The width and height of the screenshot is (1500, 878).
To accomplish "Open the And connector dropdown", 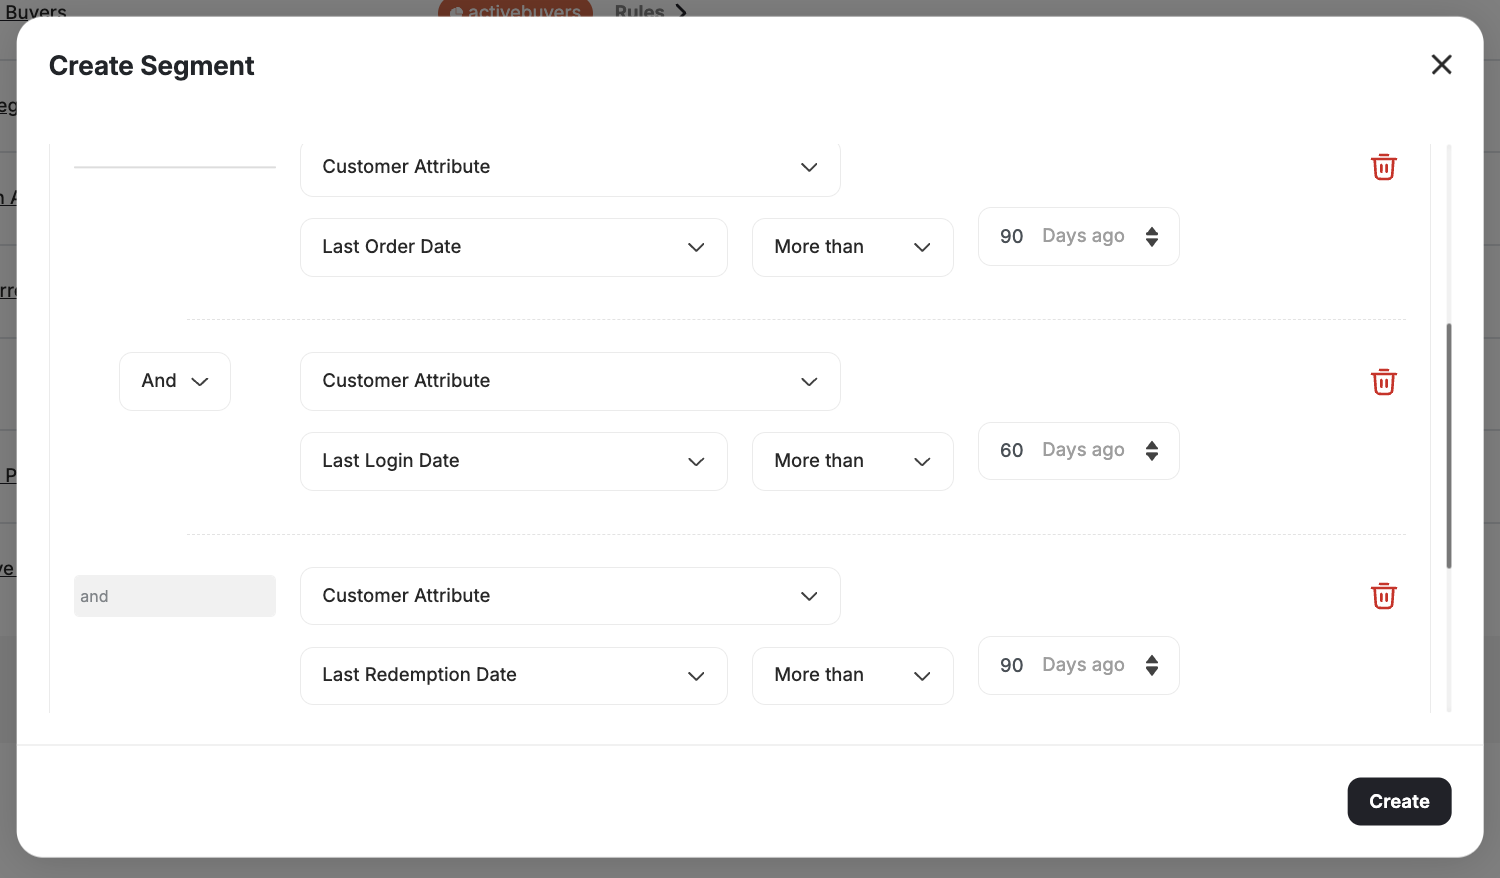I will click(174, 381).
